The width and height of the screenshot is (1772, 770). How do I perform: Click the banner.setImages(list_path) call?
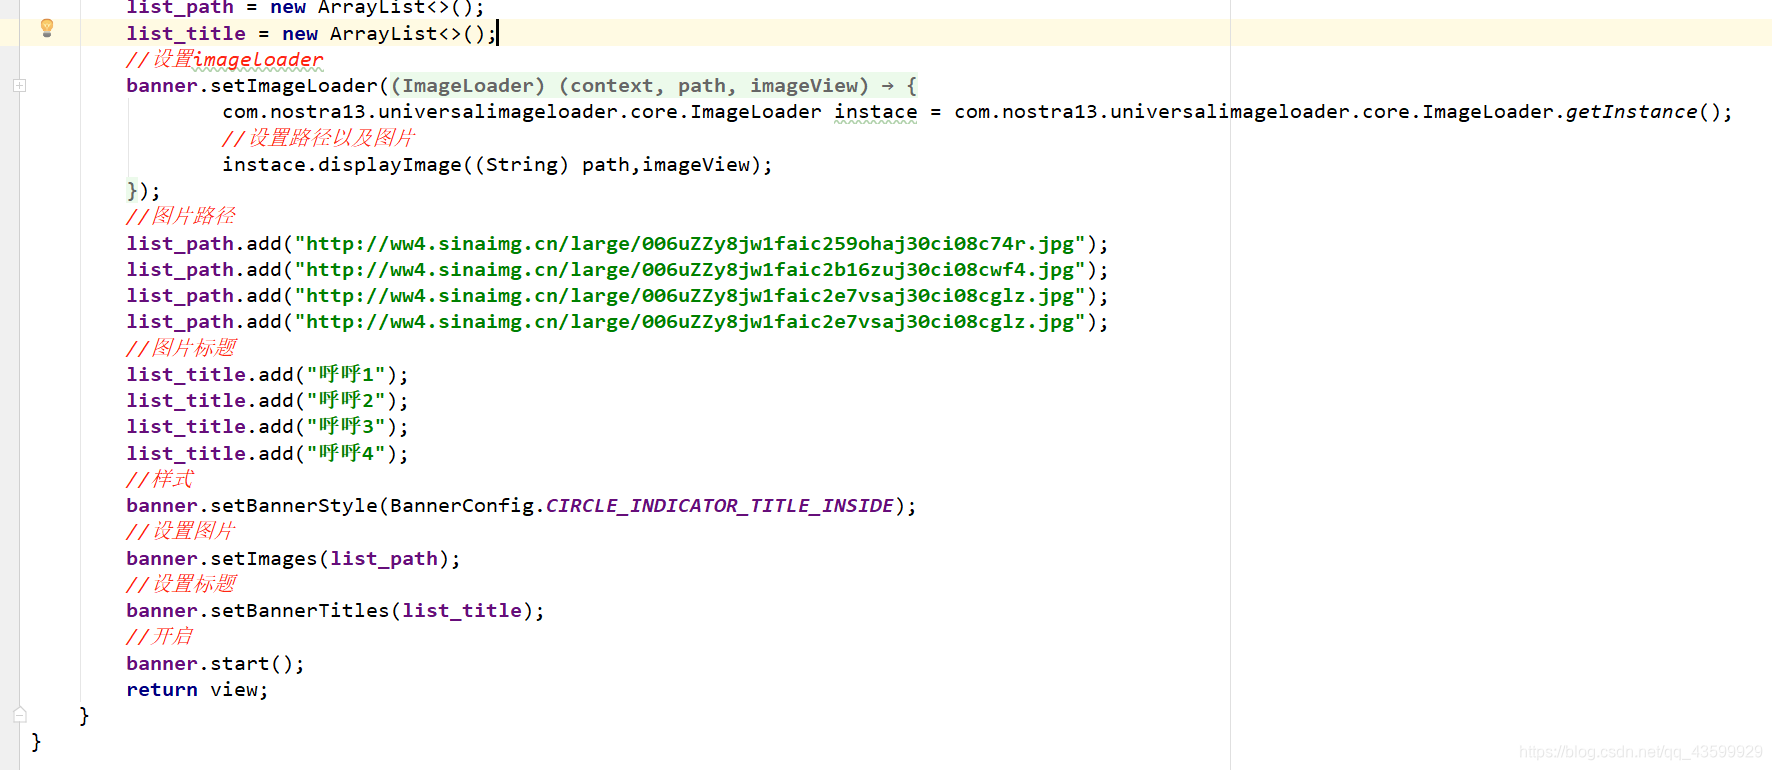click(x=293, y=559)
